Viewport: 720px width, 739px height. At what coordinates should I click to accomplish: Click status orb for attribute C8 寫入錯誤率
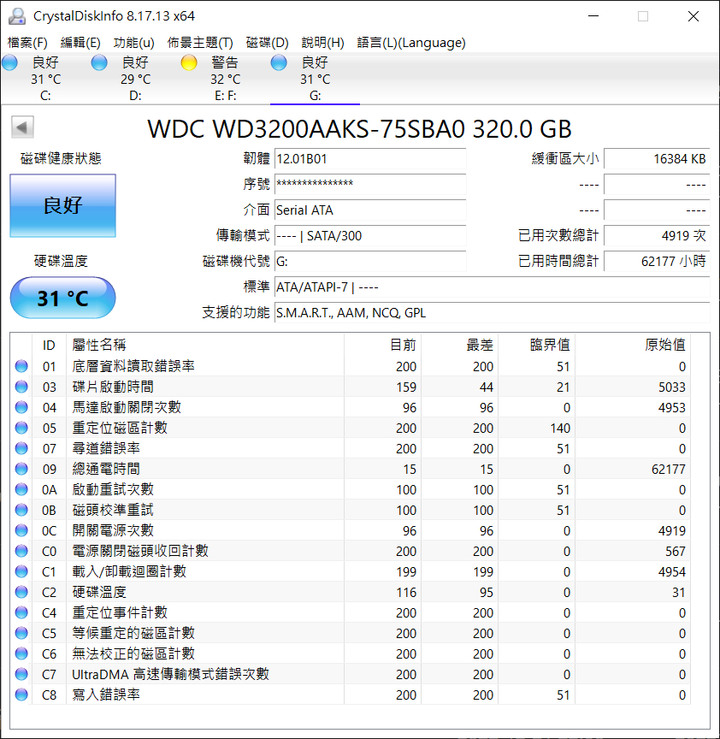point(21,695)
